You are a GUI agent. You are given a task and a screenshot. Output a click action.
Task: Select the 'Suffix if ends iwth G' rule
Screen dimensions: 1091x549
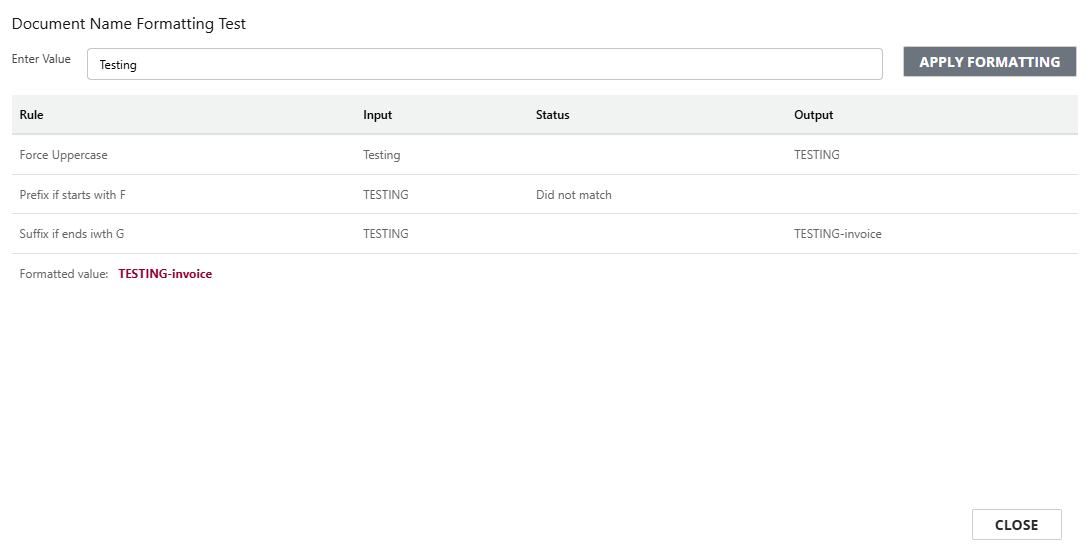click(72, 234)
